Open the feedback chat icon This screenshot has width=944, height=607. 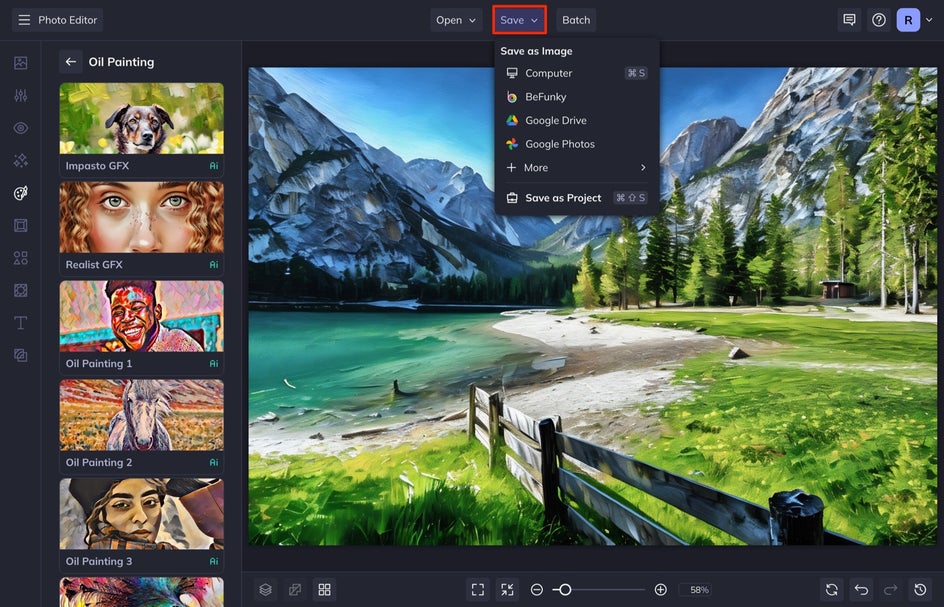[849, 20]
